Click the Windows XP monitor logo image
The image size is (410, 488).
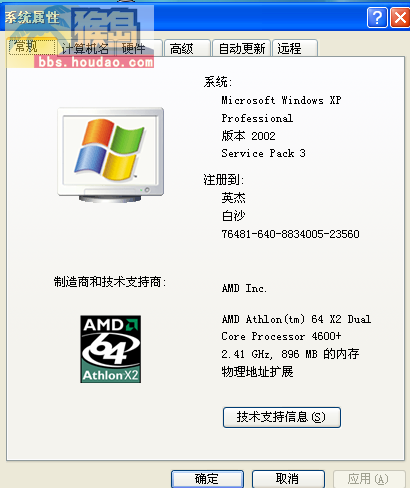click(111, 155)
